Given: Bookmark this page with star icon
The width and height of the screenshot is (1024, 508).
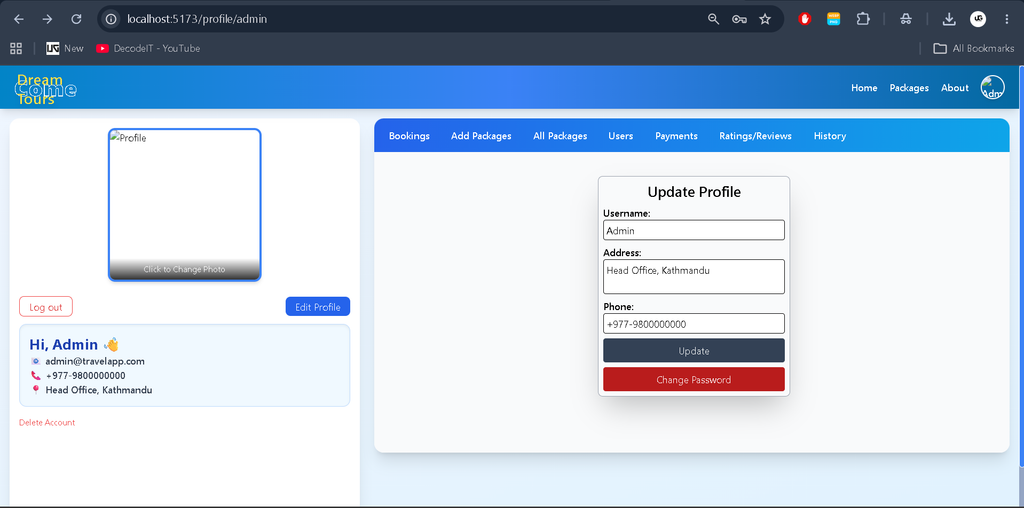Looking at the screenshot, I should pyautogui.click(x=765, y=19).
